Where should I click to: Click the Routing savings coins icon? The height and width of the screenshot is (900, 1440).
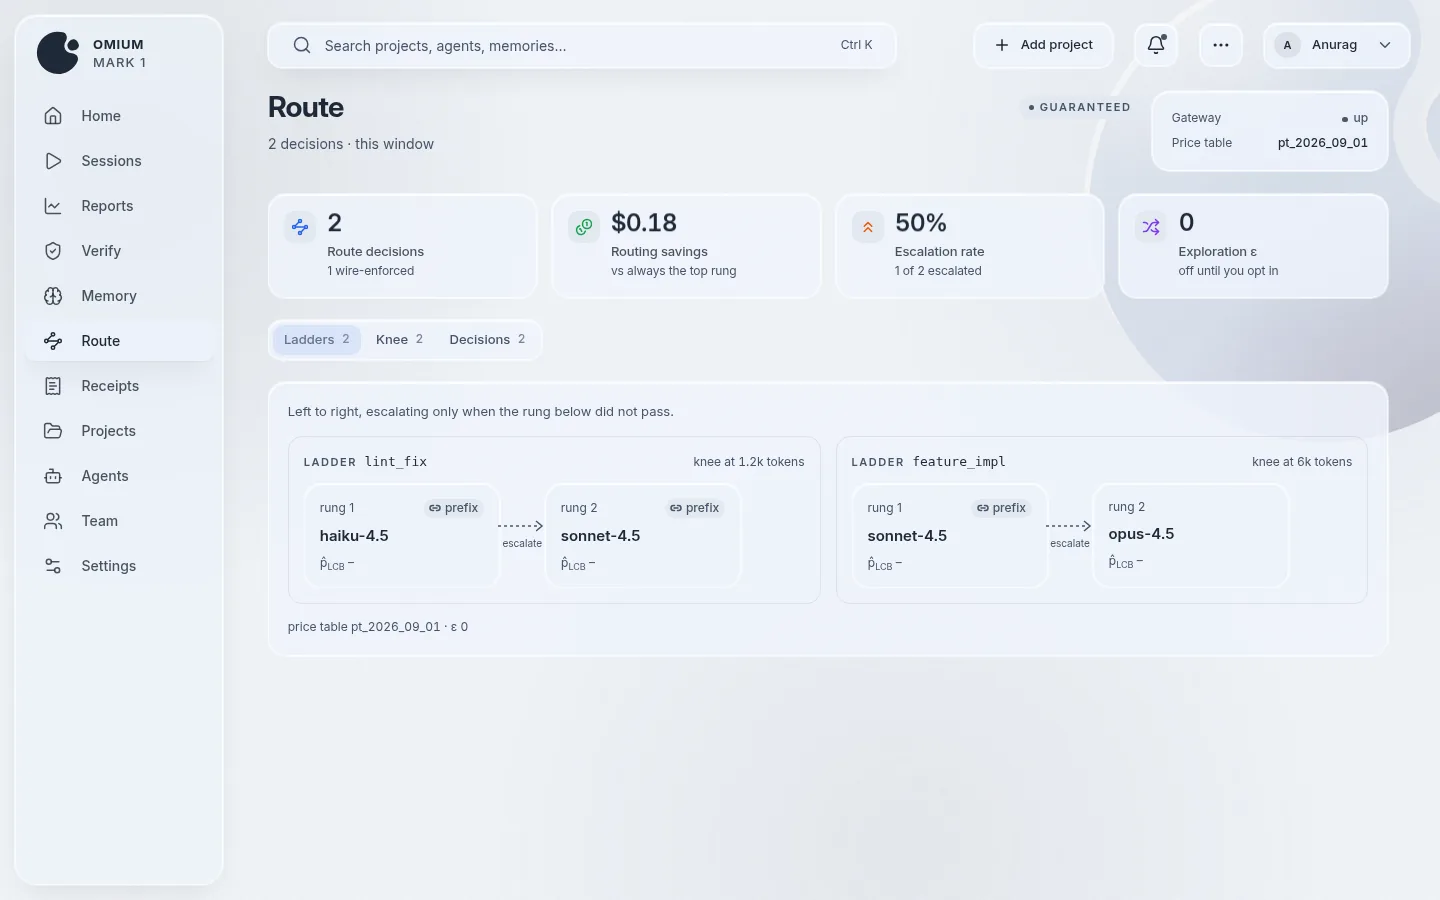point(584,227)
